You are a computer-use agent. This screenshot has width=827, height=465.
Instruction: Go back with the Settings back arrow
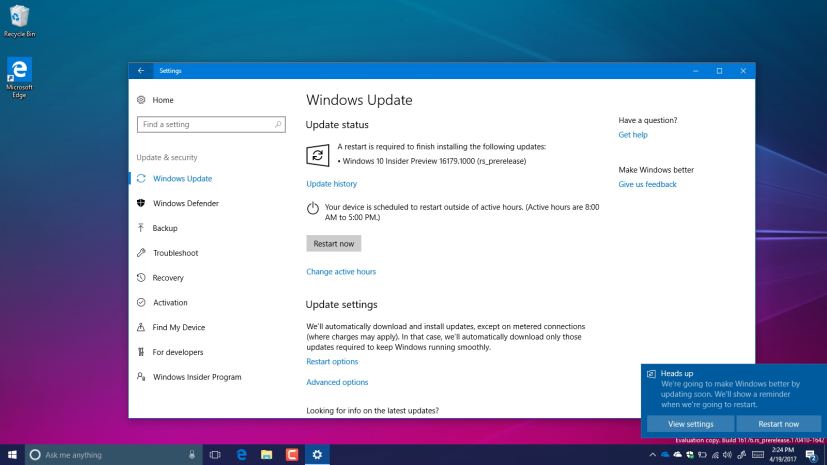pyautogui.click(x=141, y=71)
